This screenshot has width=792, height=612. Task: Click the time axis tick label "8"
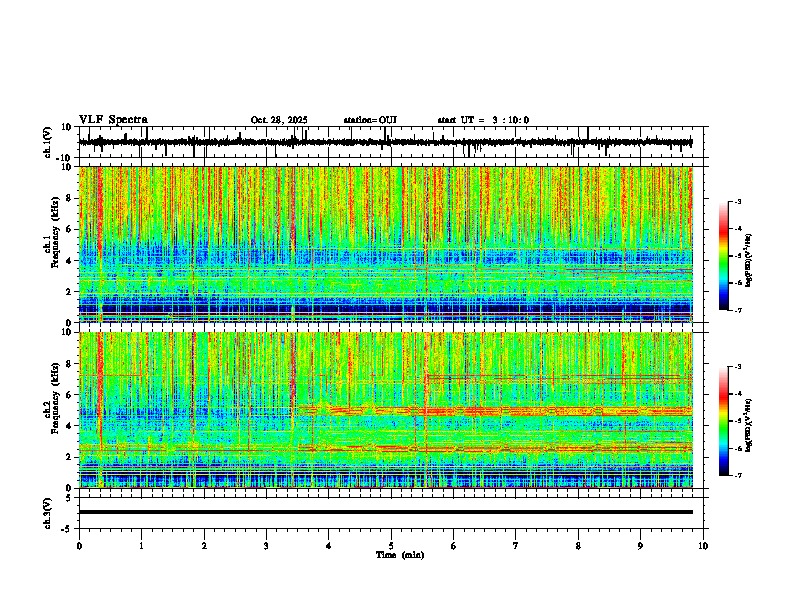(x=578, y=546)
